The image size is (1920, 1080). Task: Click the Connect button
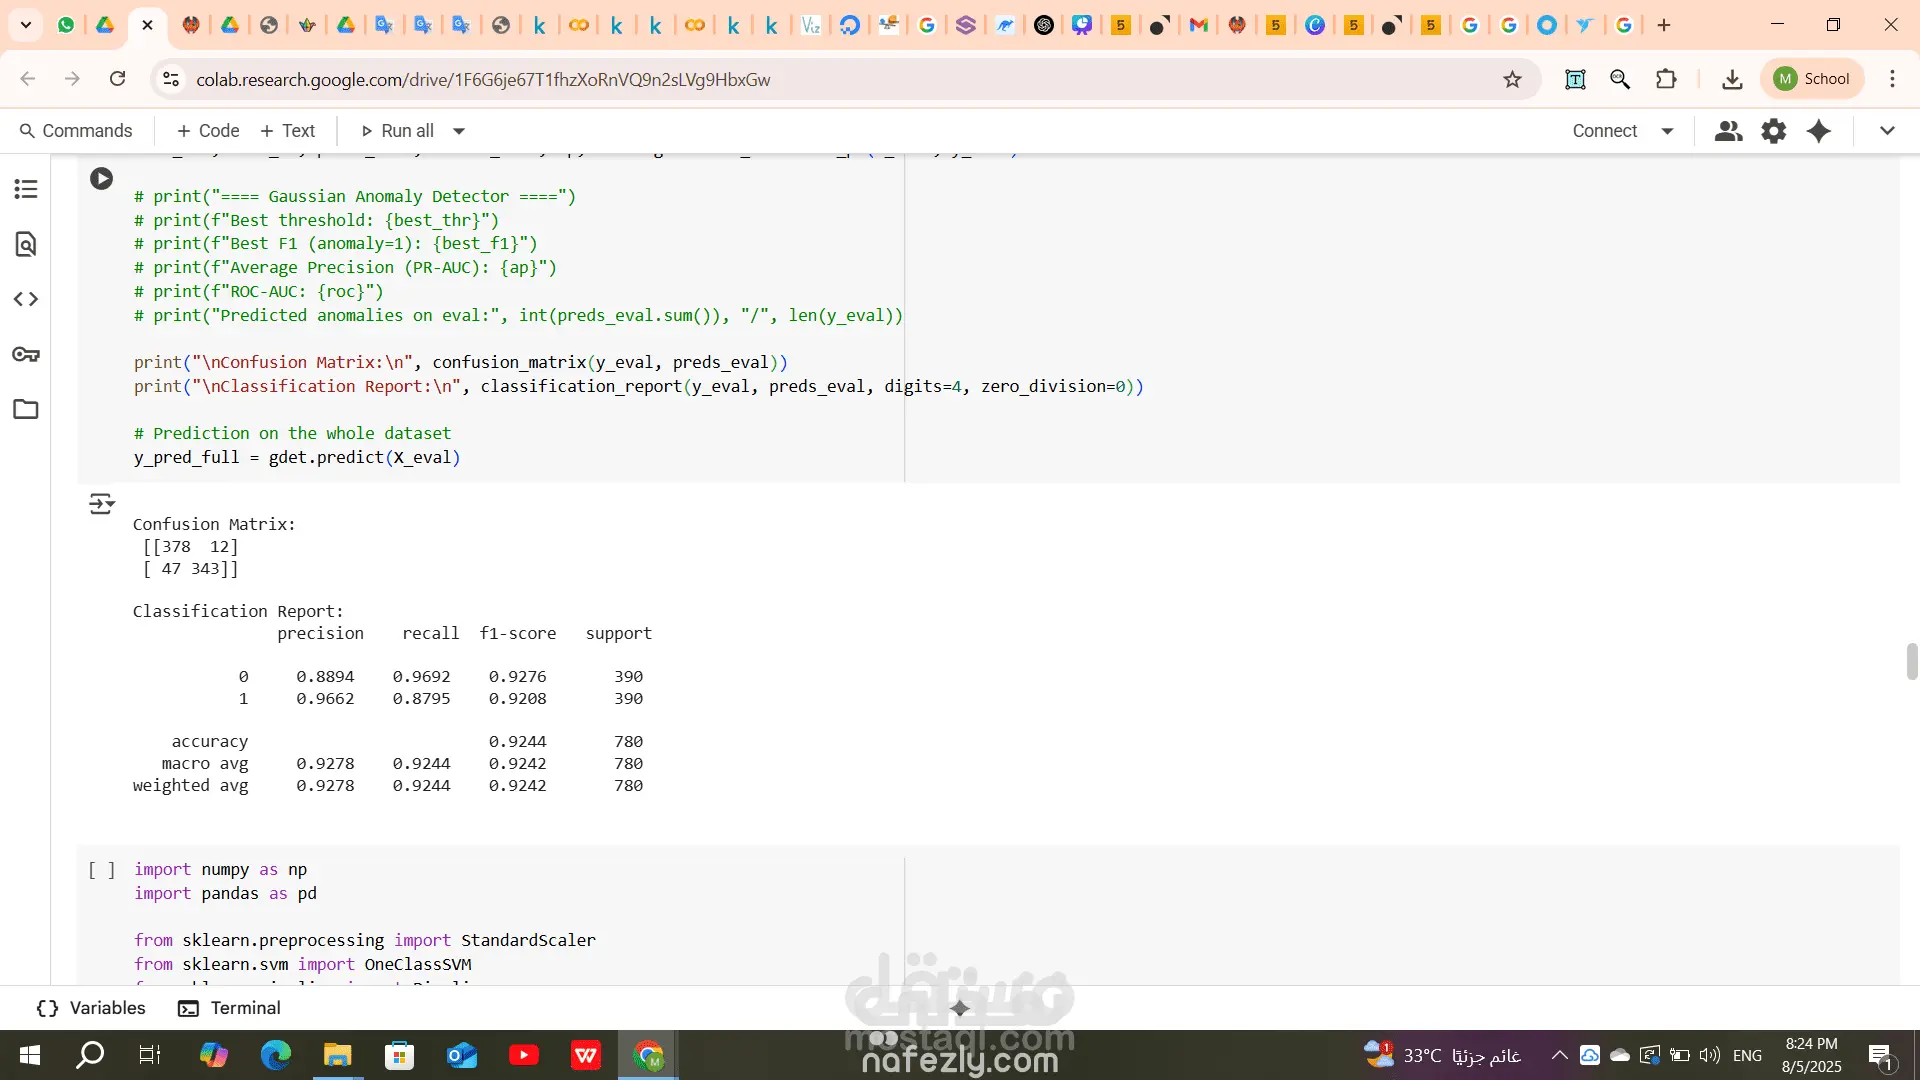[1604, 131]
